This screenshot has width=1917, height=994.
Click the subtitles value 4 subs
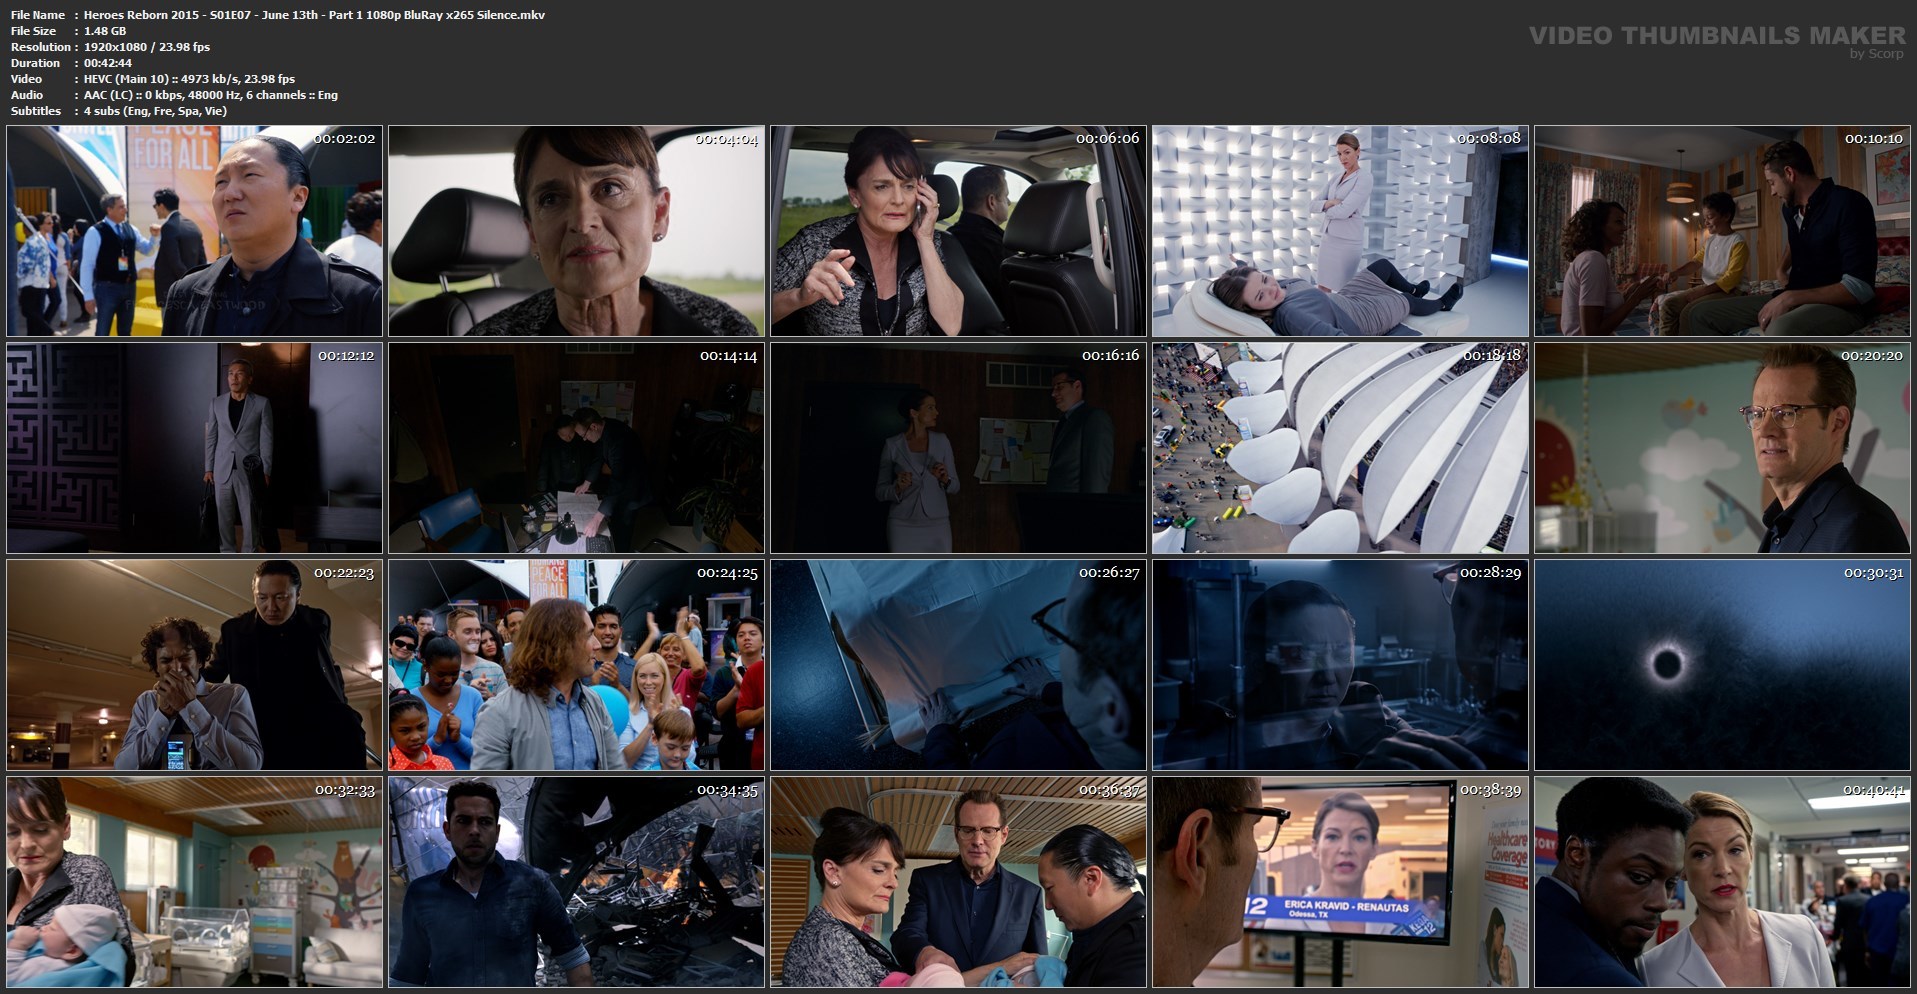pyautogui.click(x=155, y=111)
